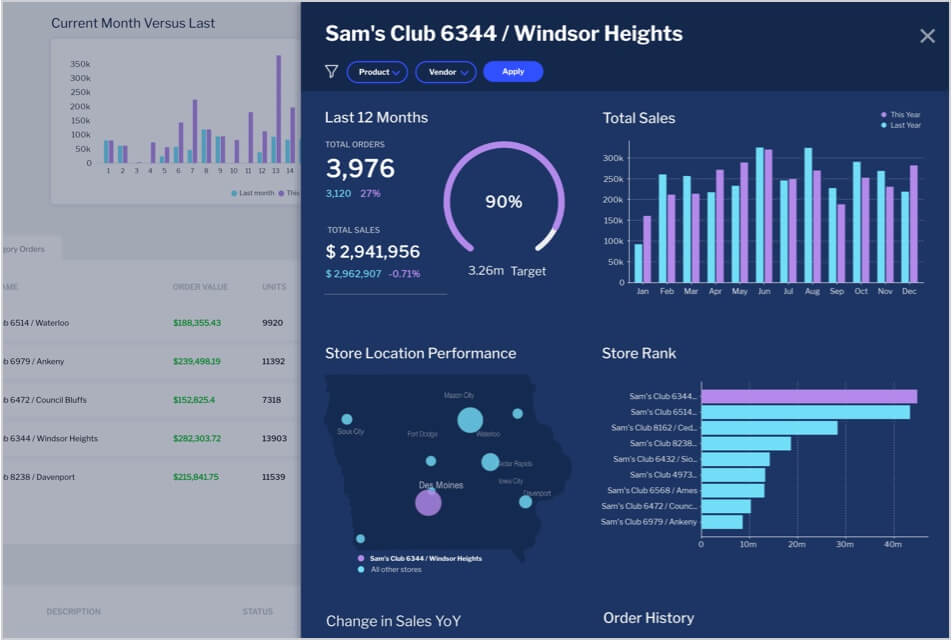Expand the Product filter dropdown
This screenshot has height=640, width=952.
click(375, 71)
